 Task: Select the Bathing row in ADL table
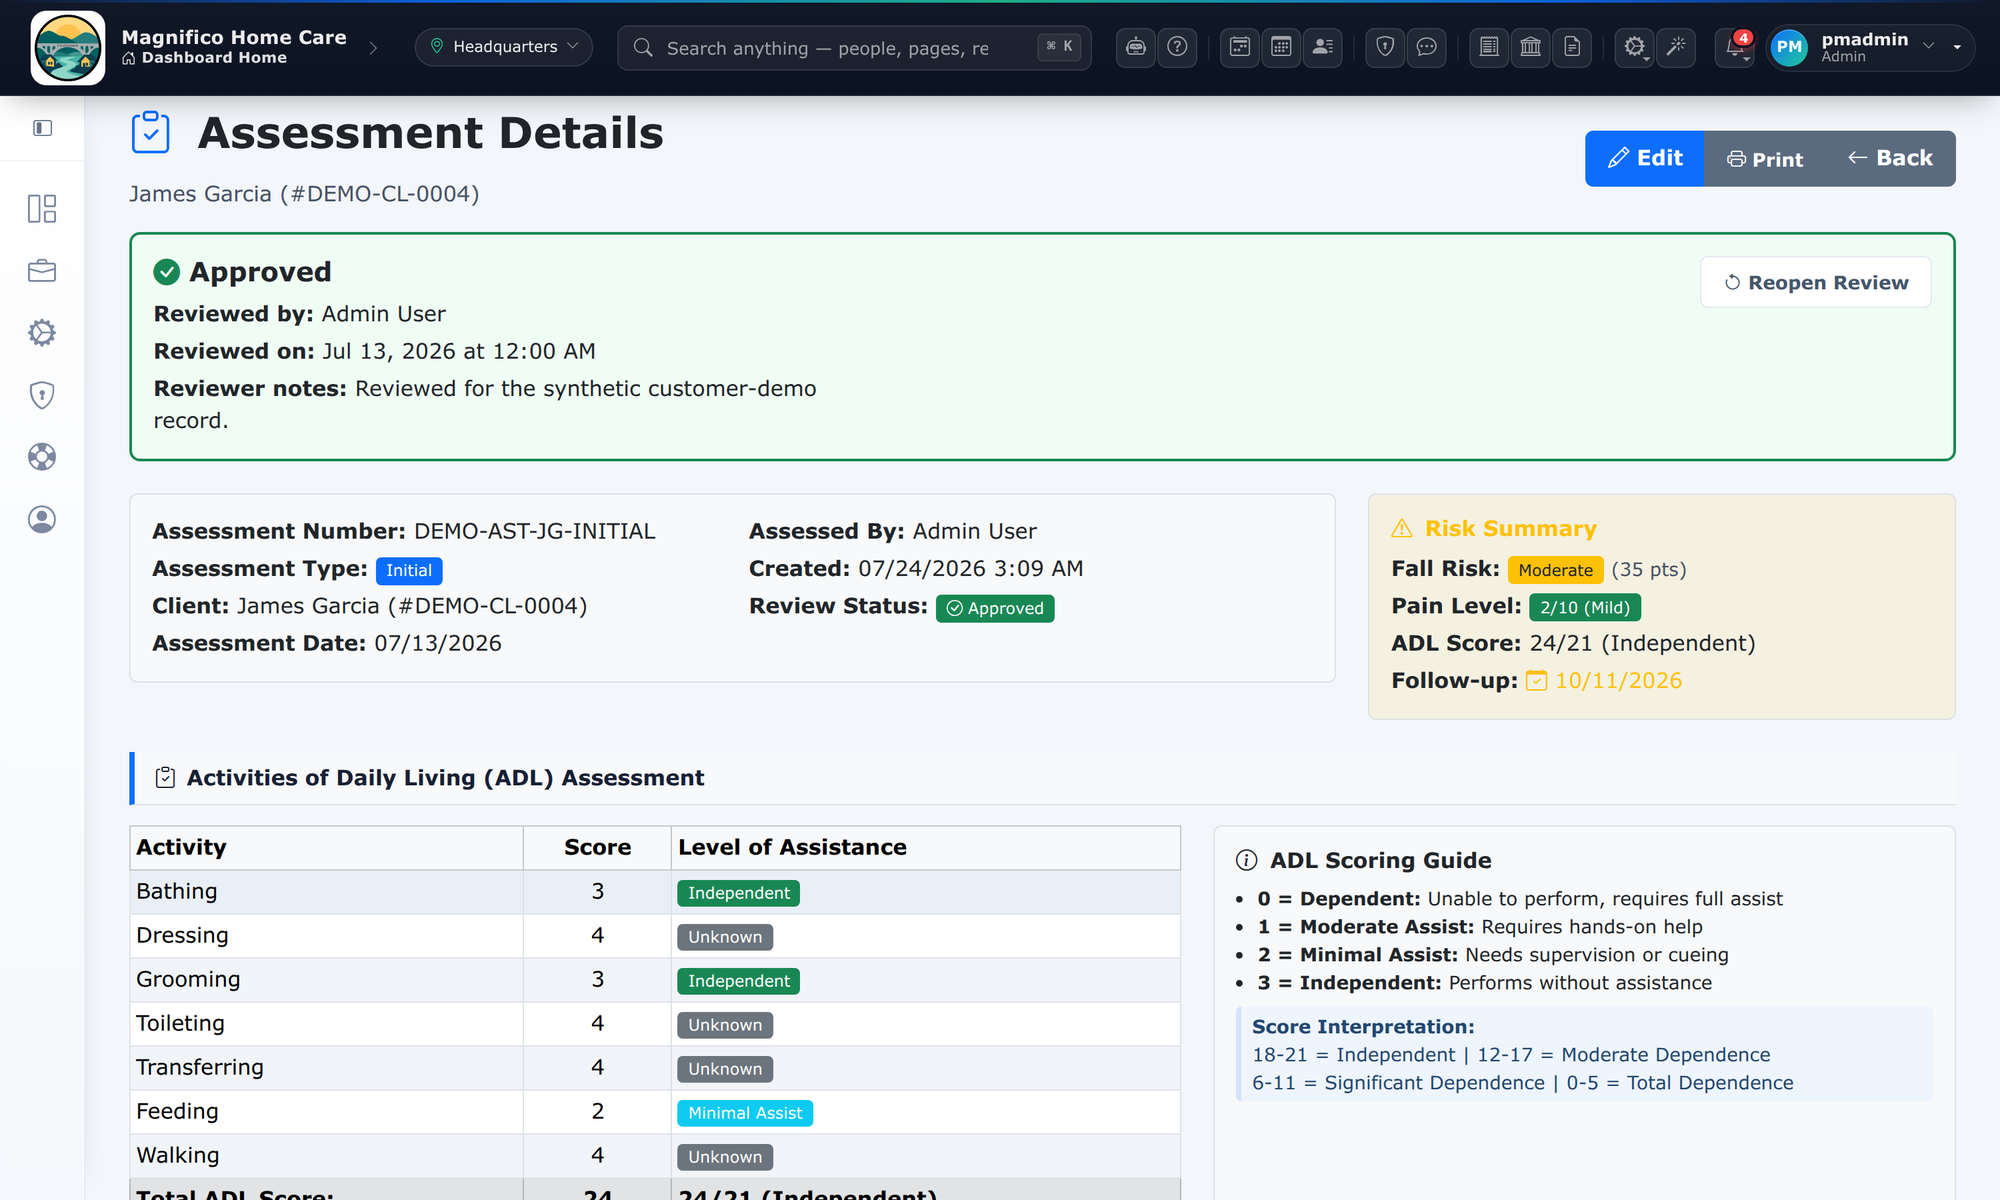[x=655, y=892]
